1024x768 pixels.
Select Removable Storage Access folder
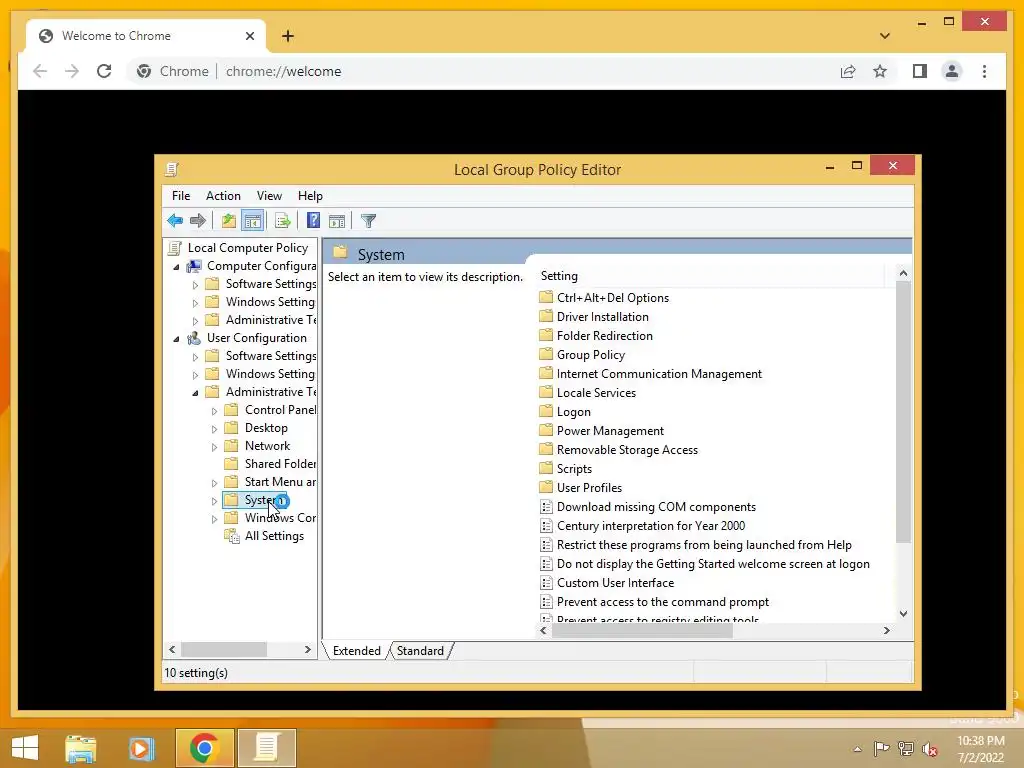click(x=627, y=450)
